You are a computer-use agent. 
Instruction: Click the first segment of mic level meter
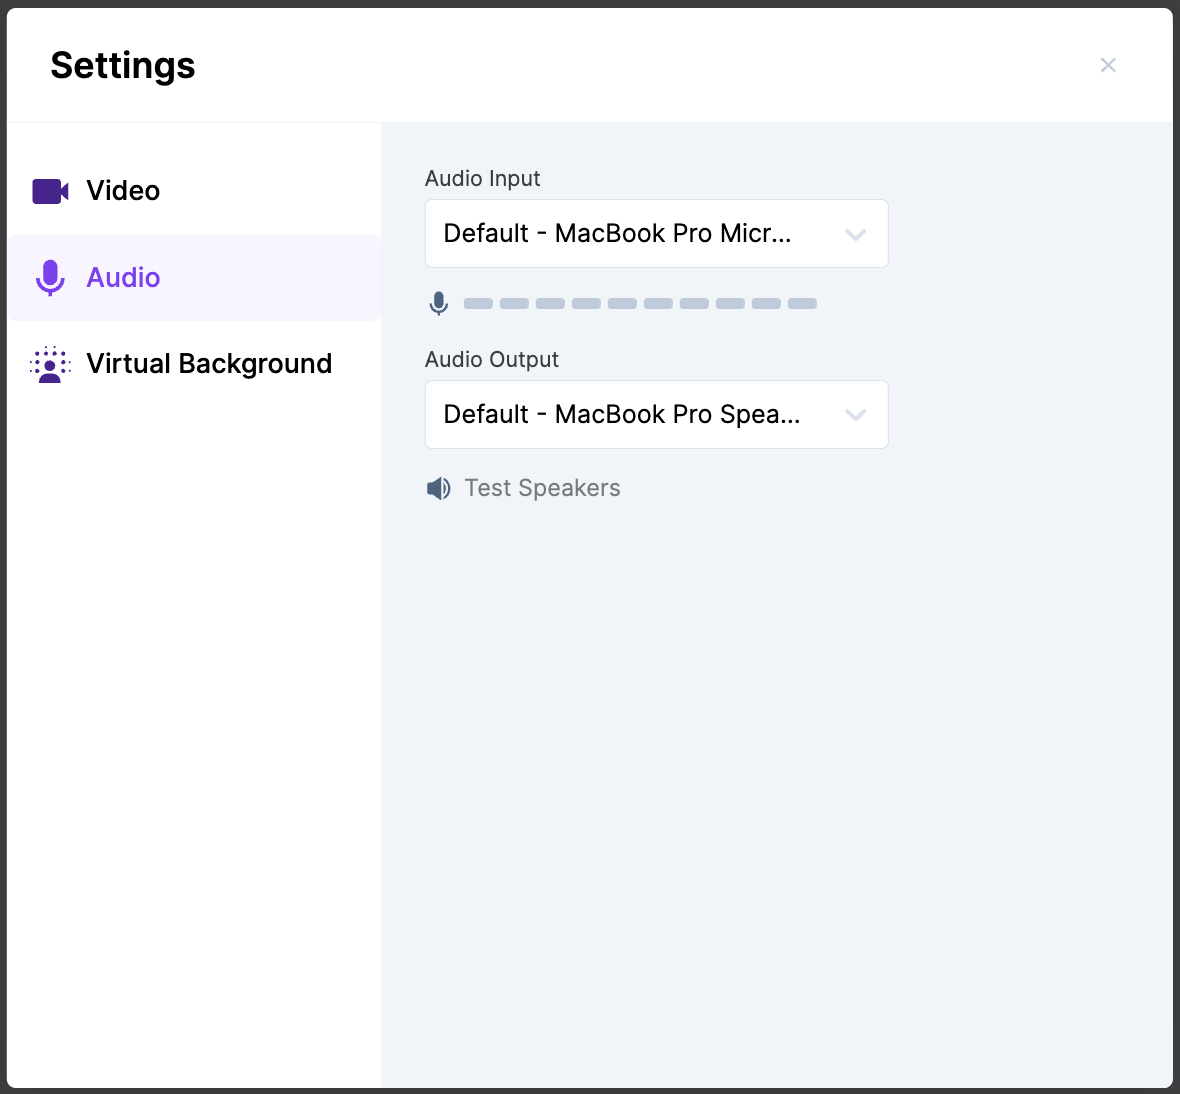click(x=478, y=303)
